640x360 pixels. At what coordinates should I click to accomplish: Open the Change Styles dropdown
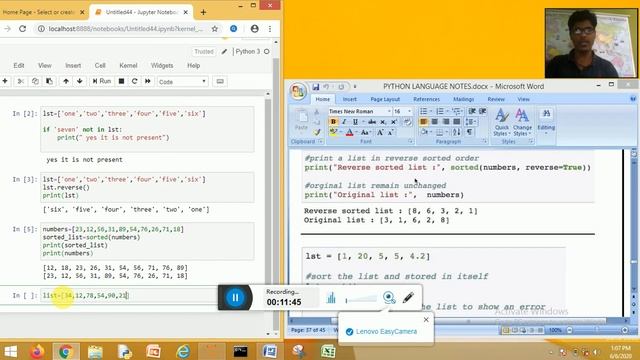522,122
